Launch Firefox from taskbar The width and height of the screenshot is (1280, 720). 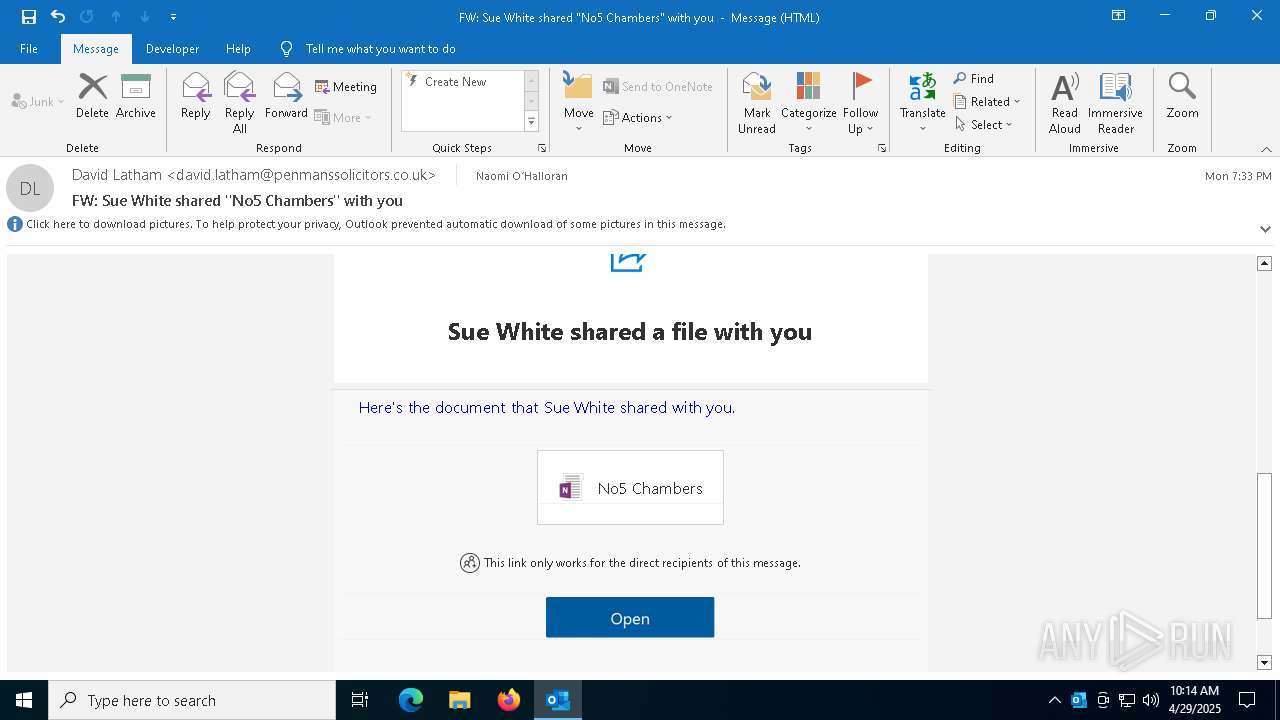coord(508,700)
